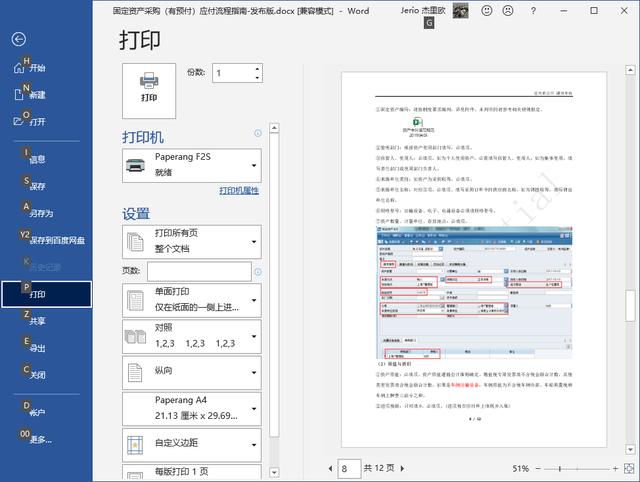
Task: Go to the 信息 (Info) page
Action: (37, 159)
